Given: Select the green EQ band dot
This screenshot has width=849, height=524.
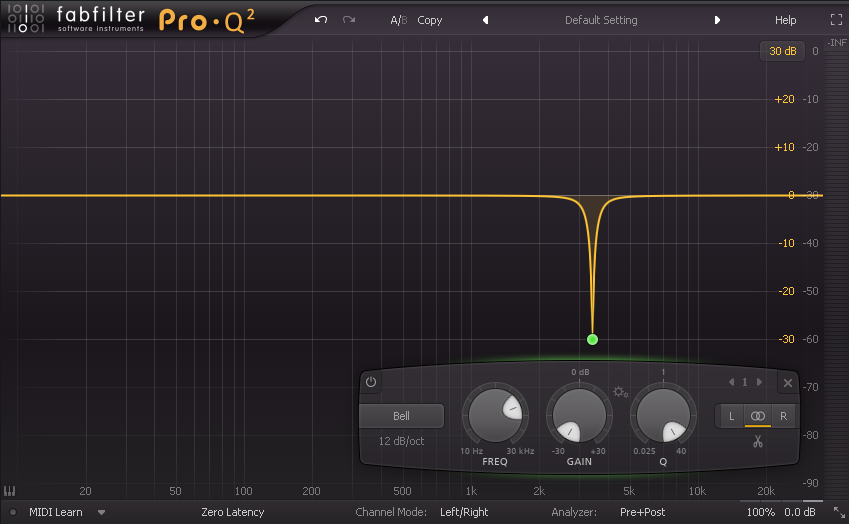Looking at the screenshot, I should coord(592,339).
